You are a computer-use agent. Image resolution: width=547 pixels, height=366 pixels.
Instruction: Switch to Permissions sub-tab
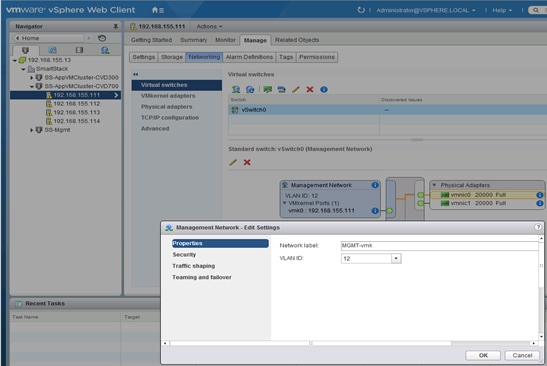(317, 57)
